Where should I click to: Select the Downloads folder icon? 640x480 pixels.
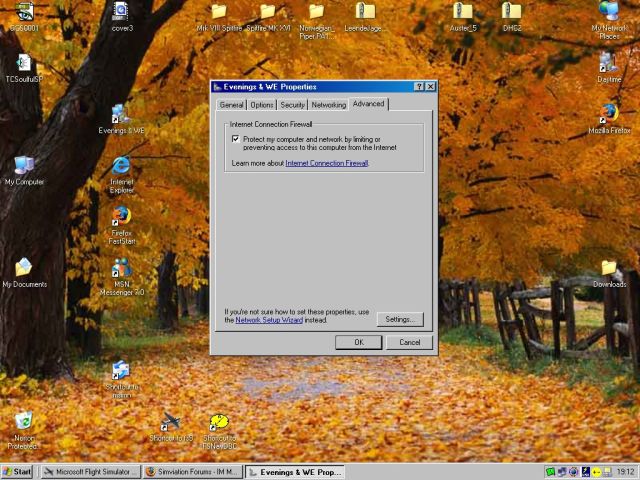click(609, 268)
